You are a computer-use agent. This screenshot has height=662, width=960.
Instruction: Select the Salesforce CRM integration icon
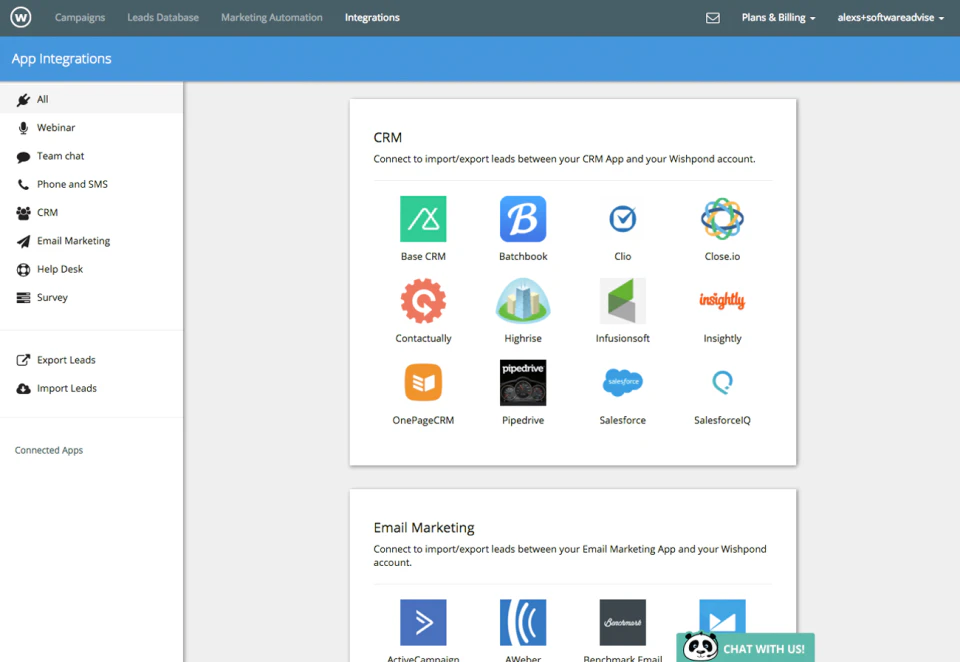click(x=622, y=383)
